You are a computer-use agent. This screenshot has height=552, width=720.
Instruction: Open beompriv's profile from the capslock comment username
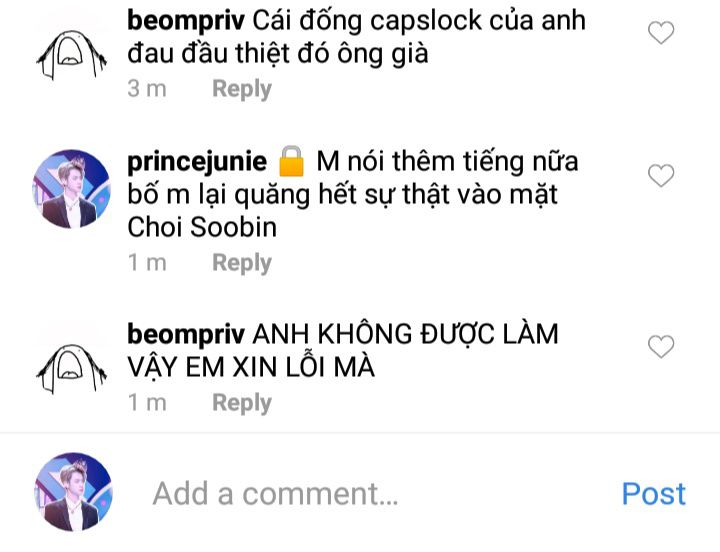(186, 21)
